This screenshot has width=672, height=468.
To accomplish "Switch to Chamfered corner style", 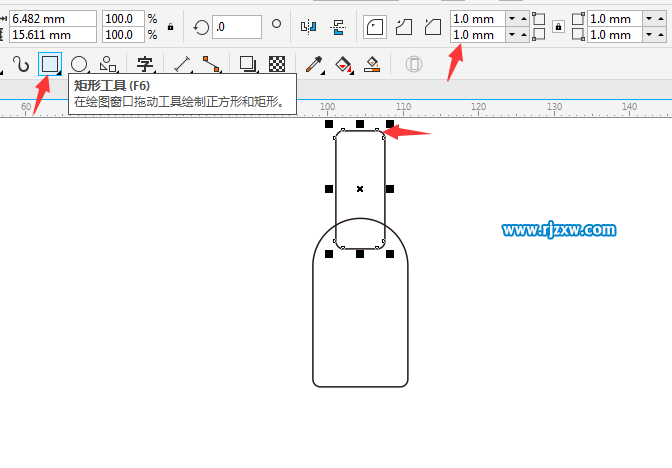I will click(x=433, y=27).
